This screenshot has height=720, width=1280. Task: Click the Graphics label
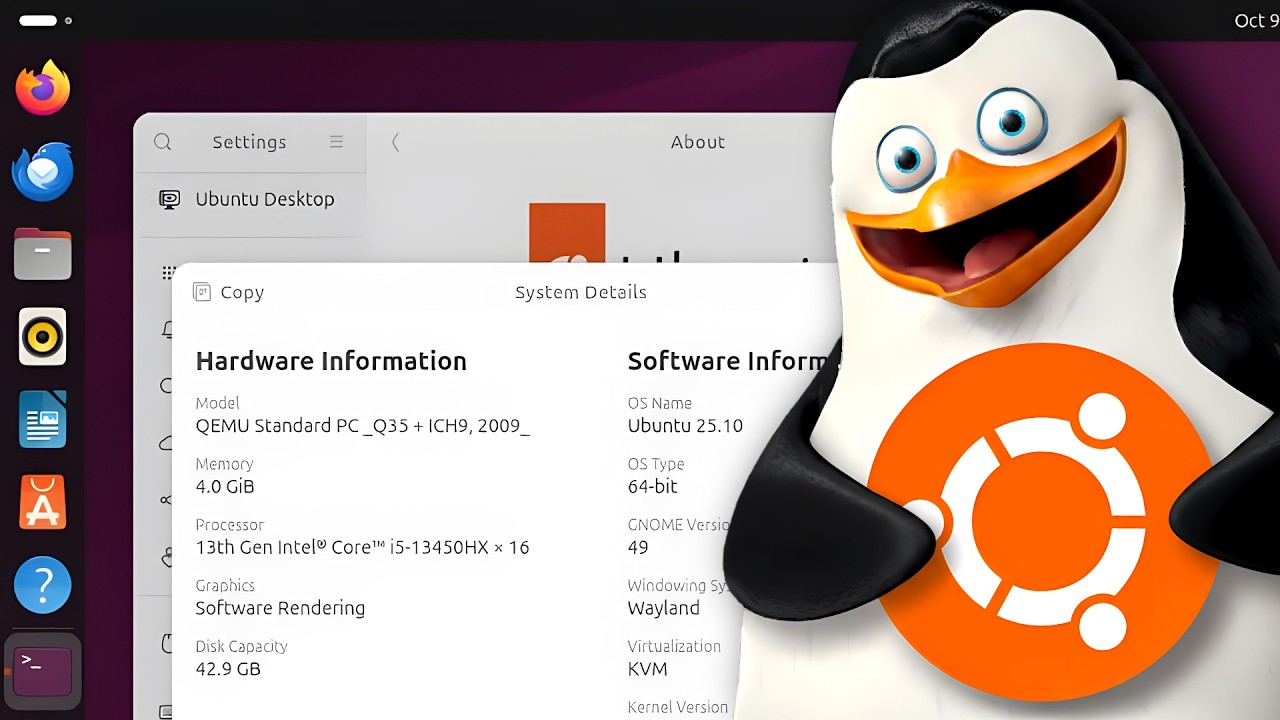tap(225, 586)
